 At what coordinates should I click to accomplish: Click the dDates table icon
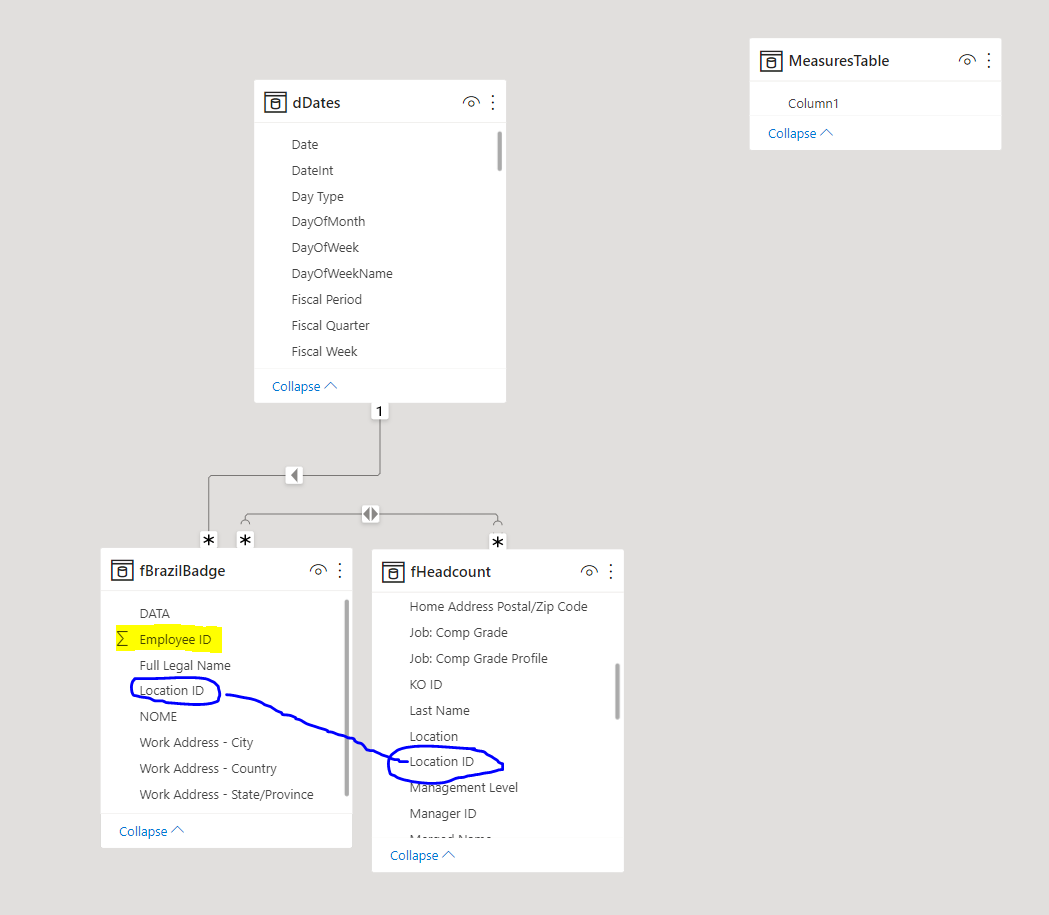[275, 102]
